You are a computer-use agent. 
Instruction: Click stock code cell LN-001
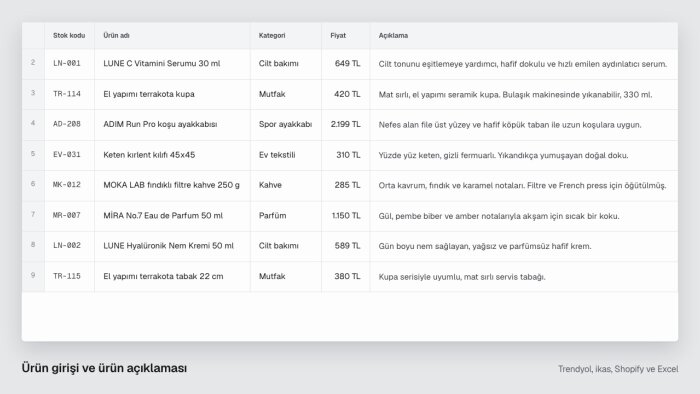tap(69, 64)
